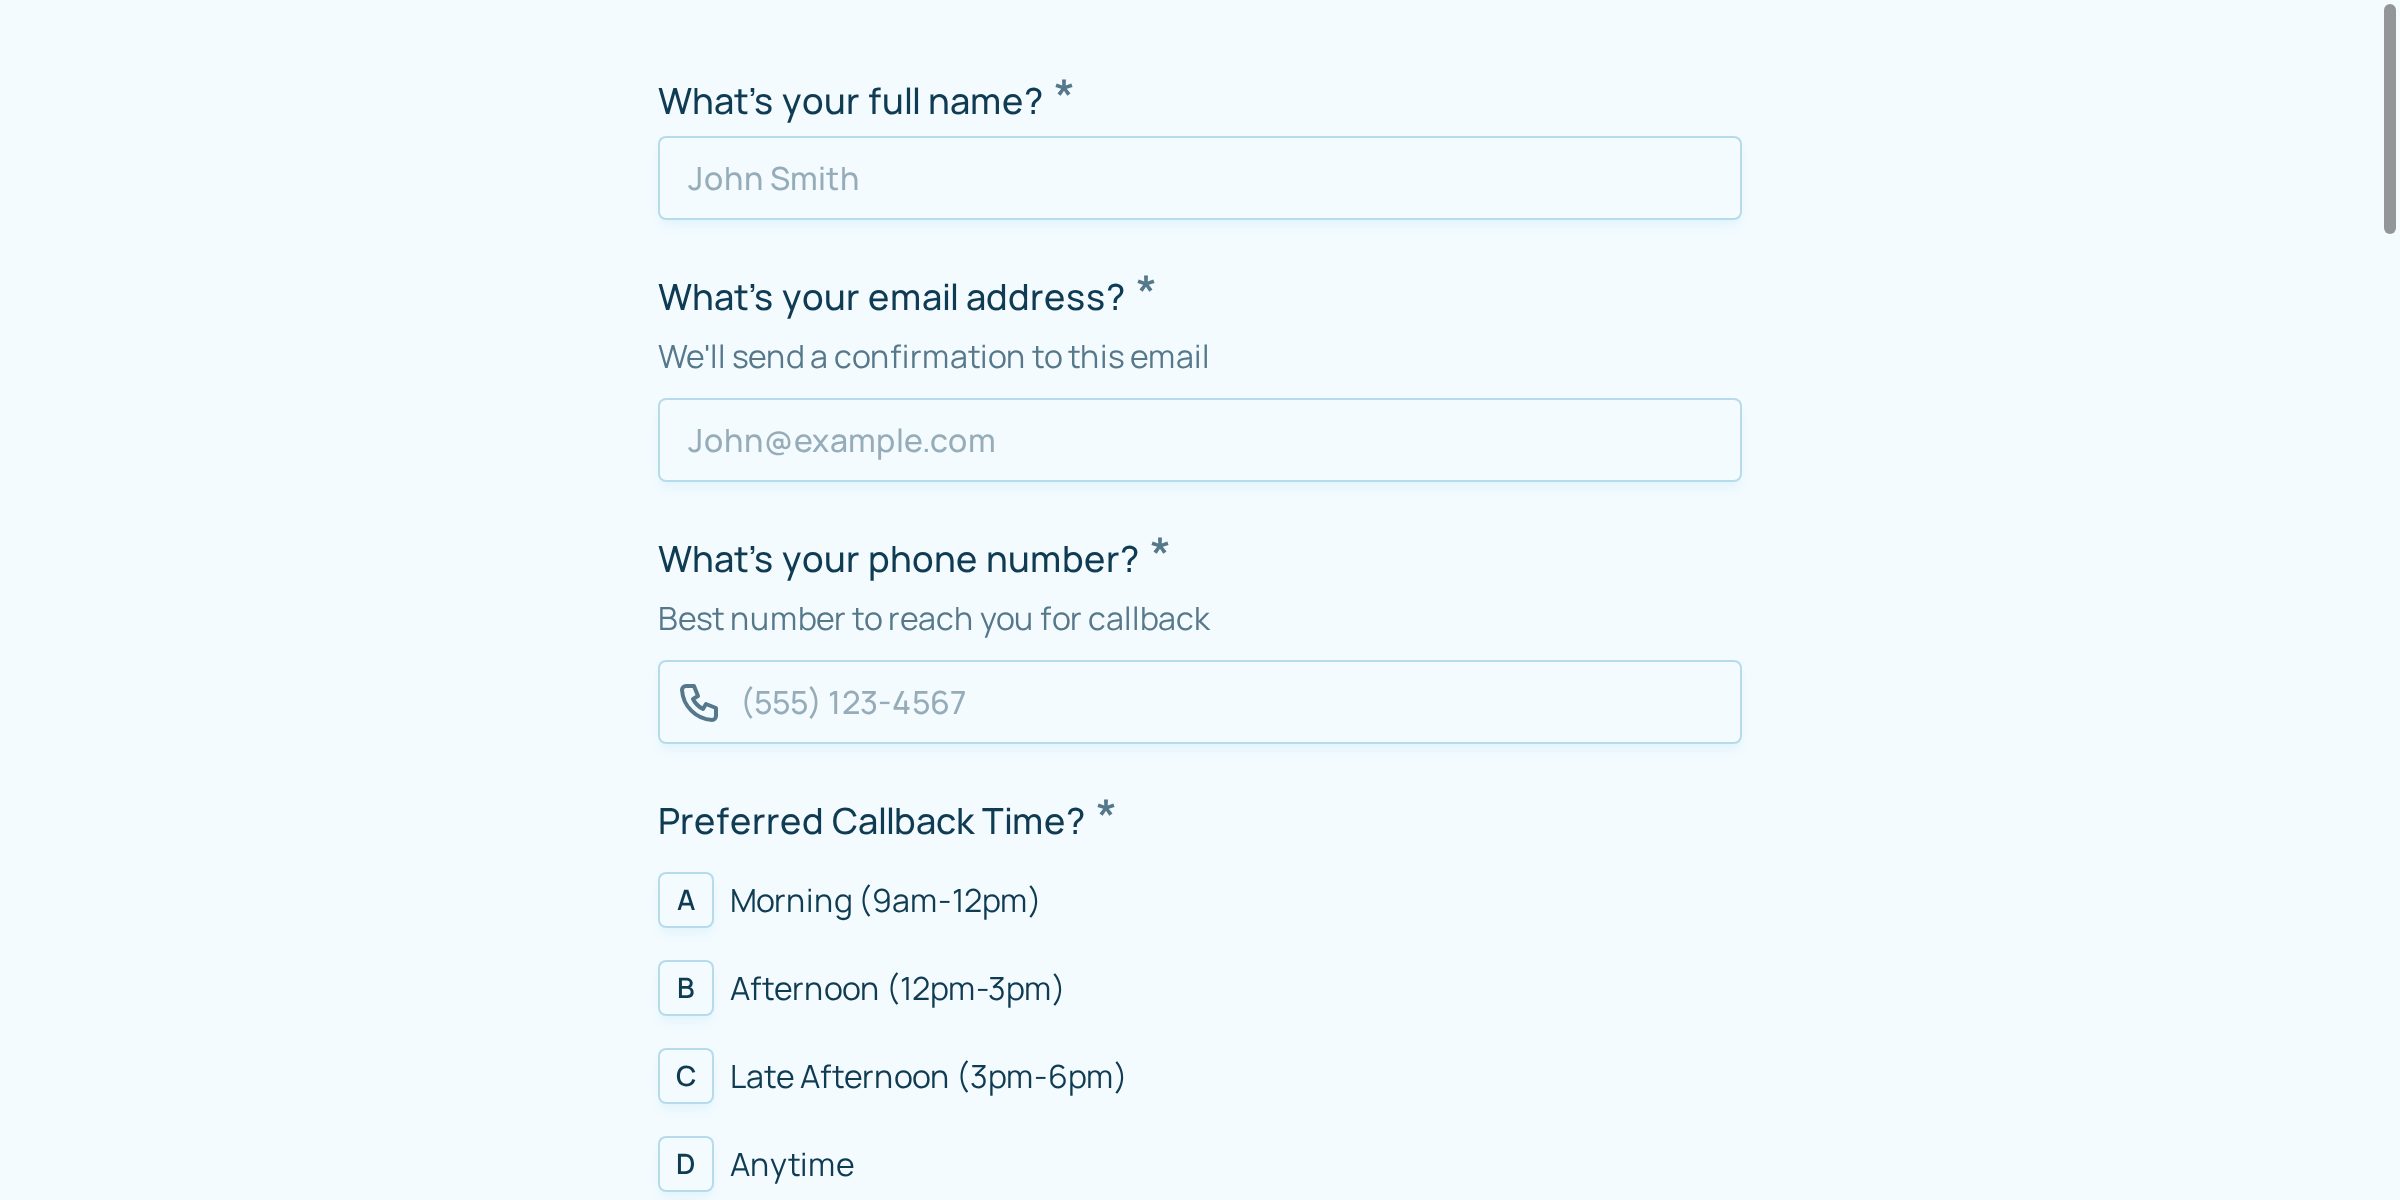The width and height of the screenshot is (2400, 1200).
Task: Click the "What's your full name?" label
Action: (850, 101)
